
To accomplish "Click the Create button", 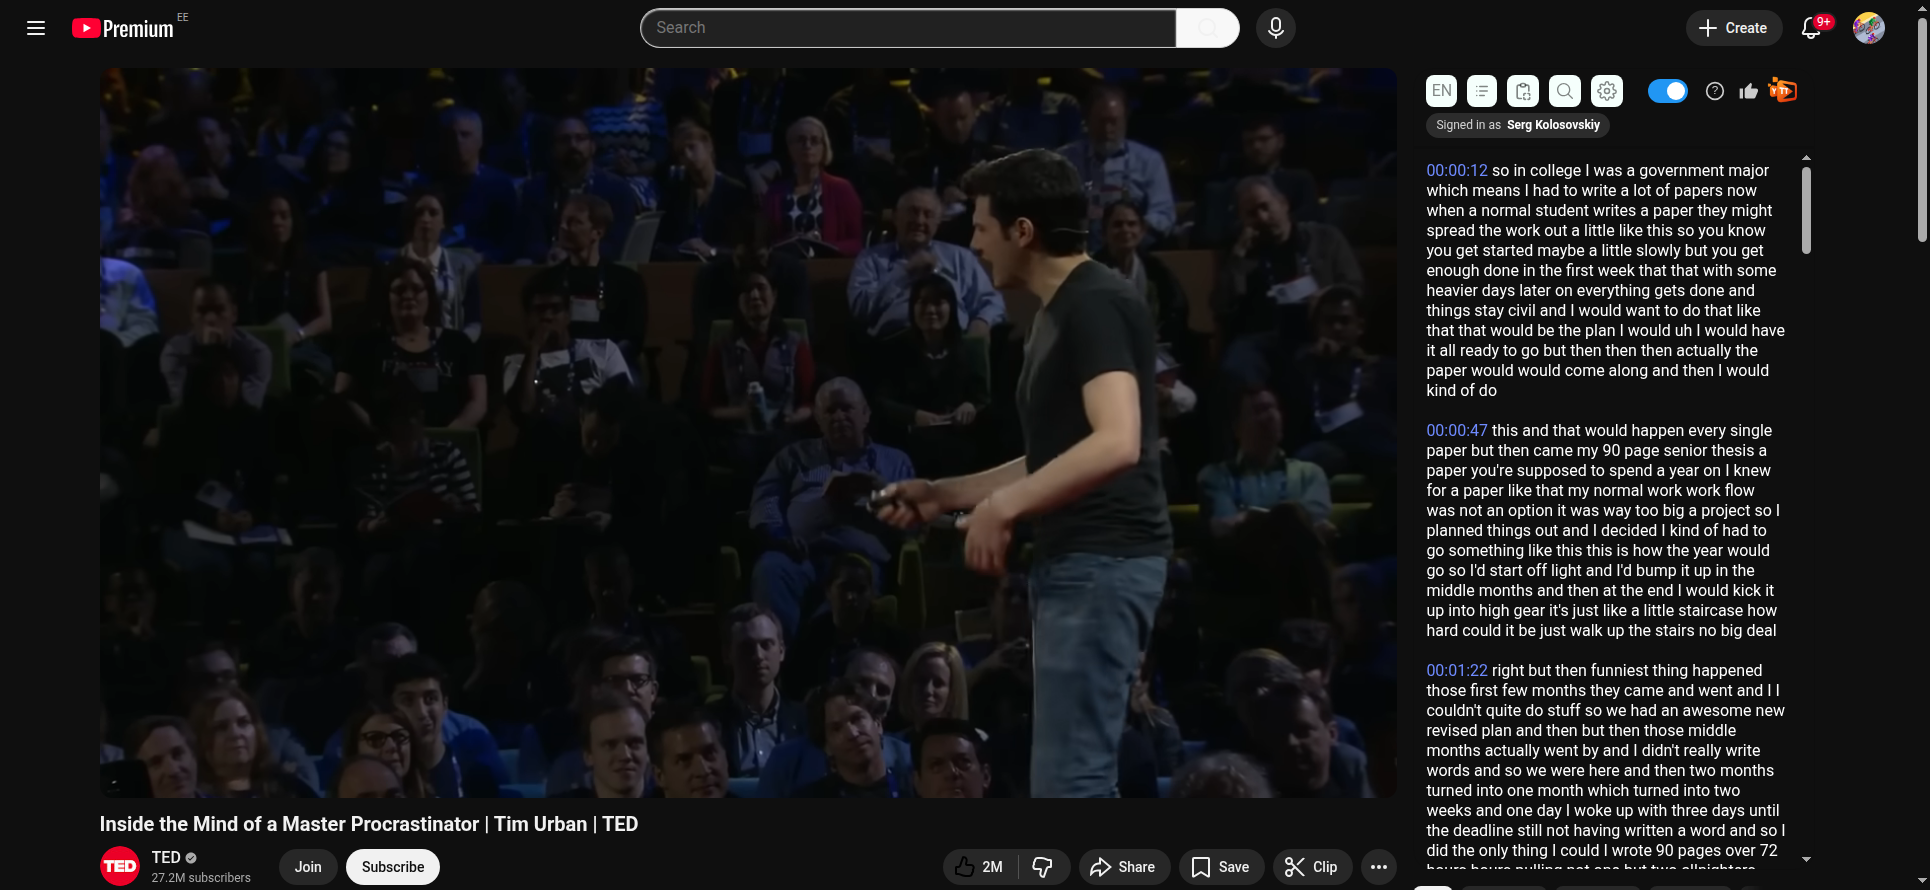I will pyautogui.click(x=1733, y=28).
